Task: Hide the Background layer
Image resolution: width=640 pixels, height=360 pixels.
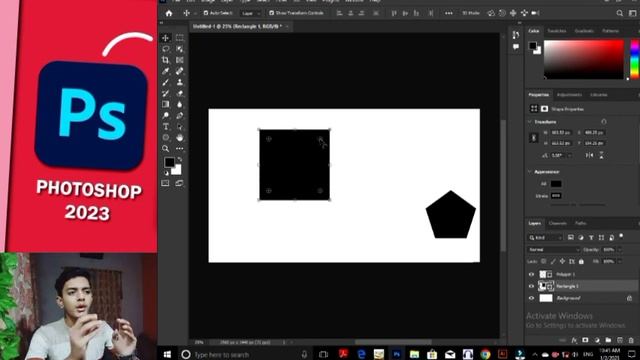Action: click(531, 298)
